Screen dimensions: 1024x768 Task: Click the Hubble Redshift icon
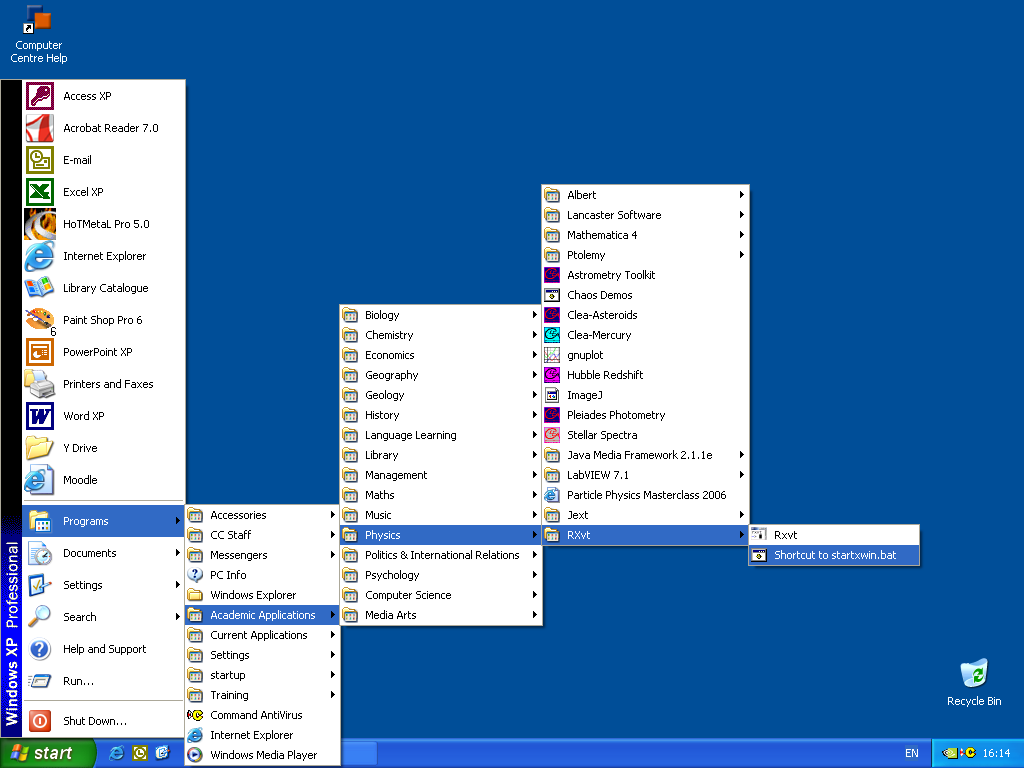[x=552, y=375]
